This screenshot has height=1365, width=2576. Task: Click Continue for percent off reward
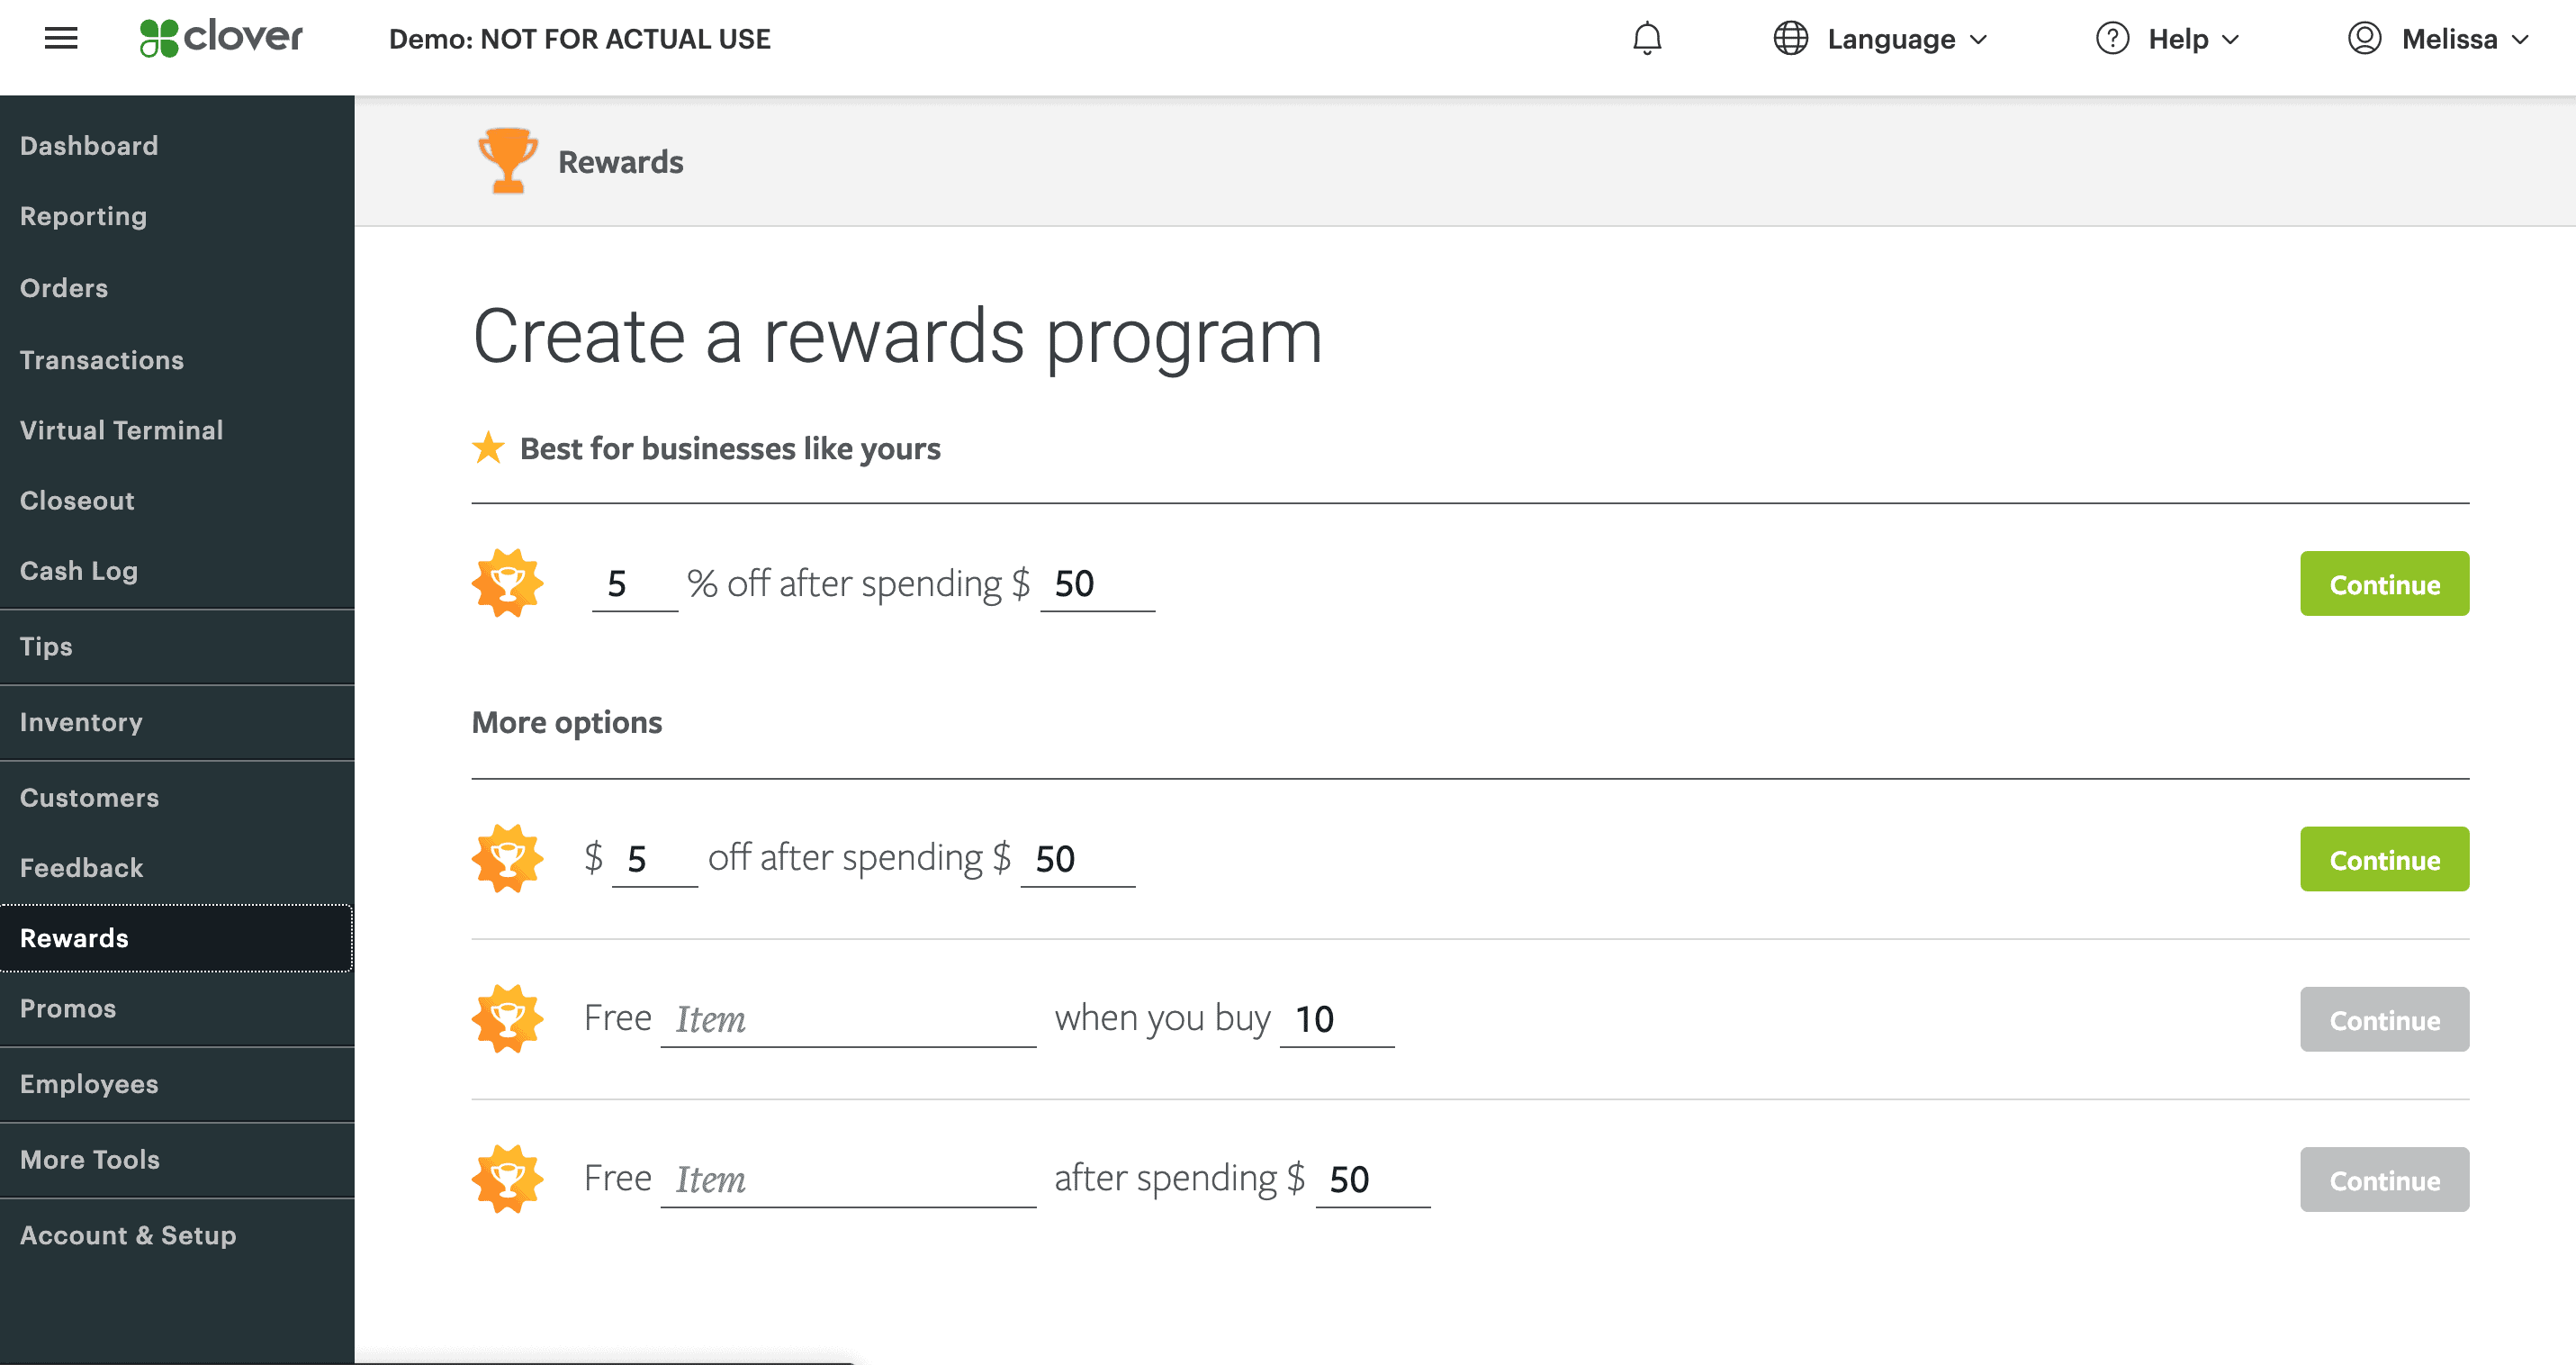2383,583
